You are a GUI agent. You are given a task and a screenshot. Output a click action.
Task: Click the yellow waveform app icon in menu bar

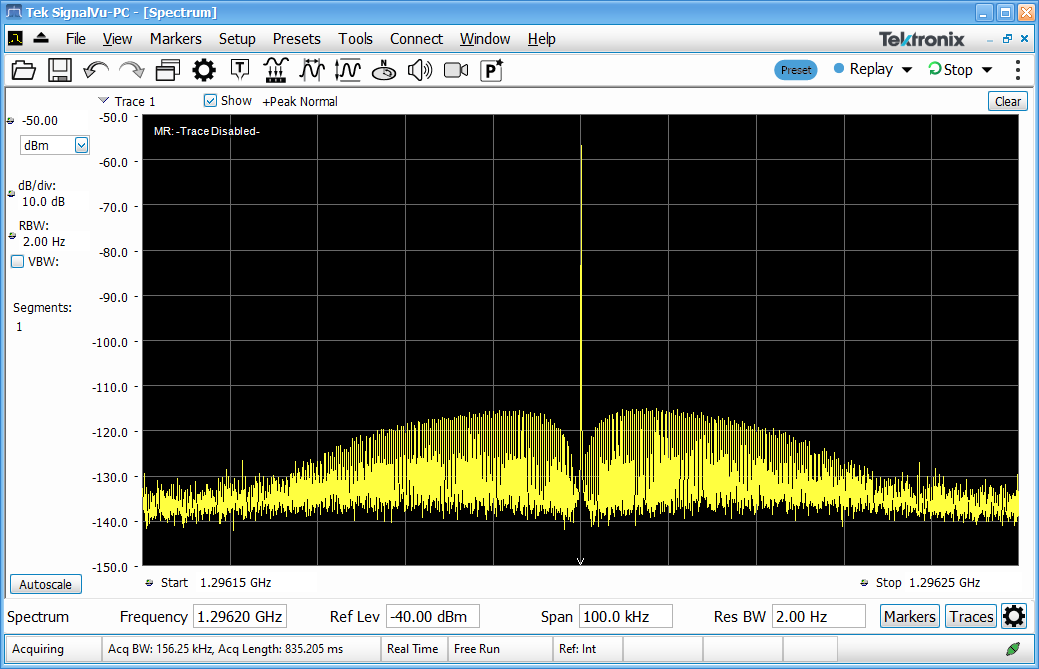point(15,38)
